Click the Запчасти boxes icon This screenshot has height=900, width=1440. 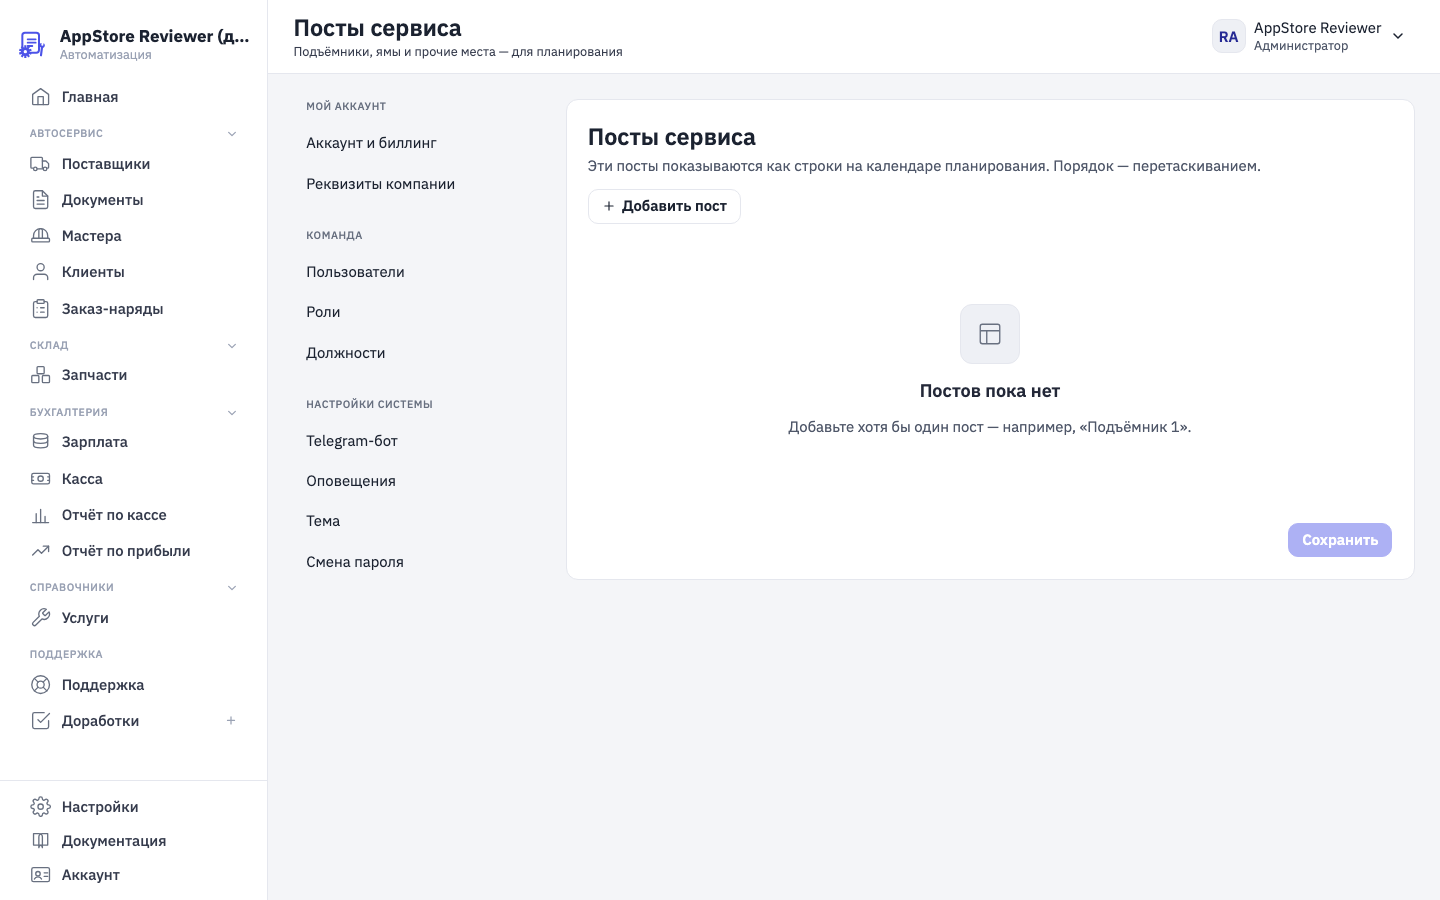click(40, 375)
